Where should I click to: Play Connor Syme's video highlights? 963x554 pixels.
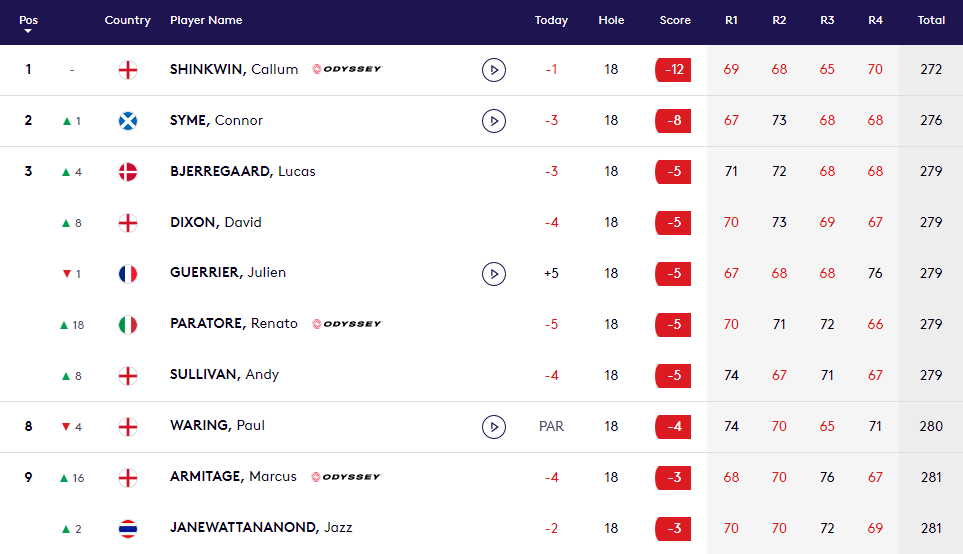coord(493,121)
